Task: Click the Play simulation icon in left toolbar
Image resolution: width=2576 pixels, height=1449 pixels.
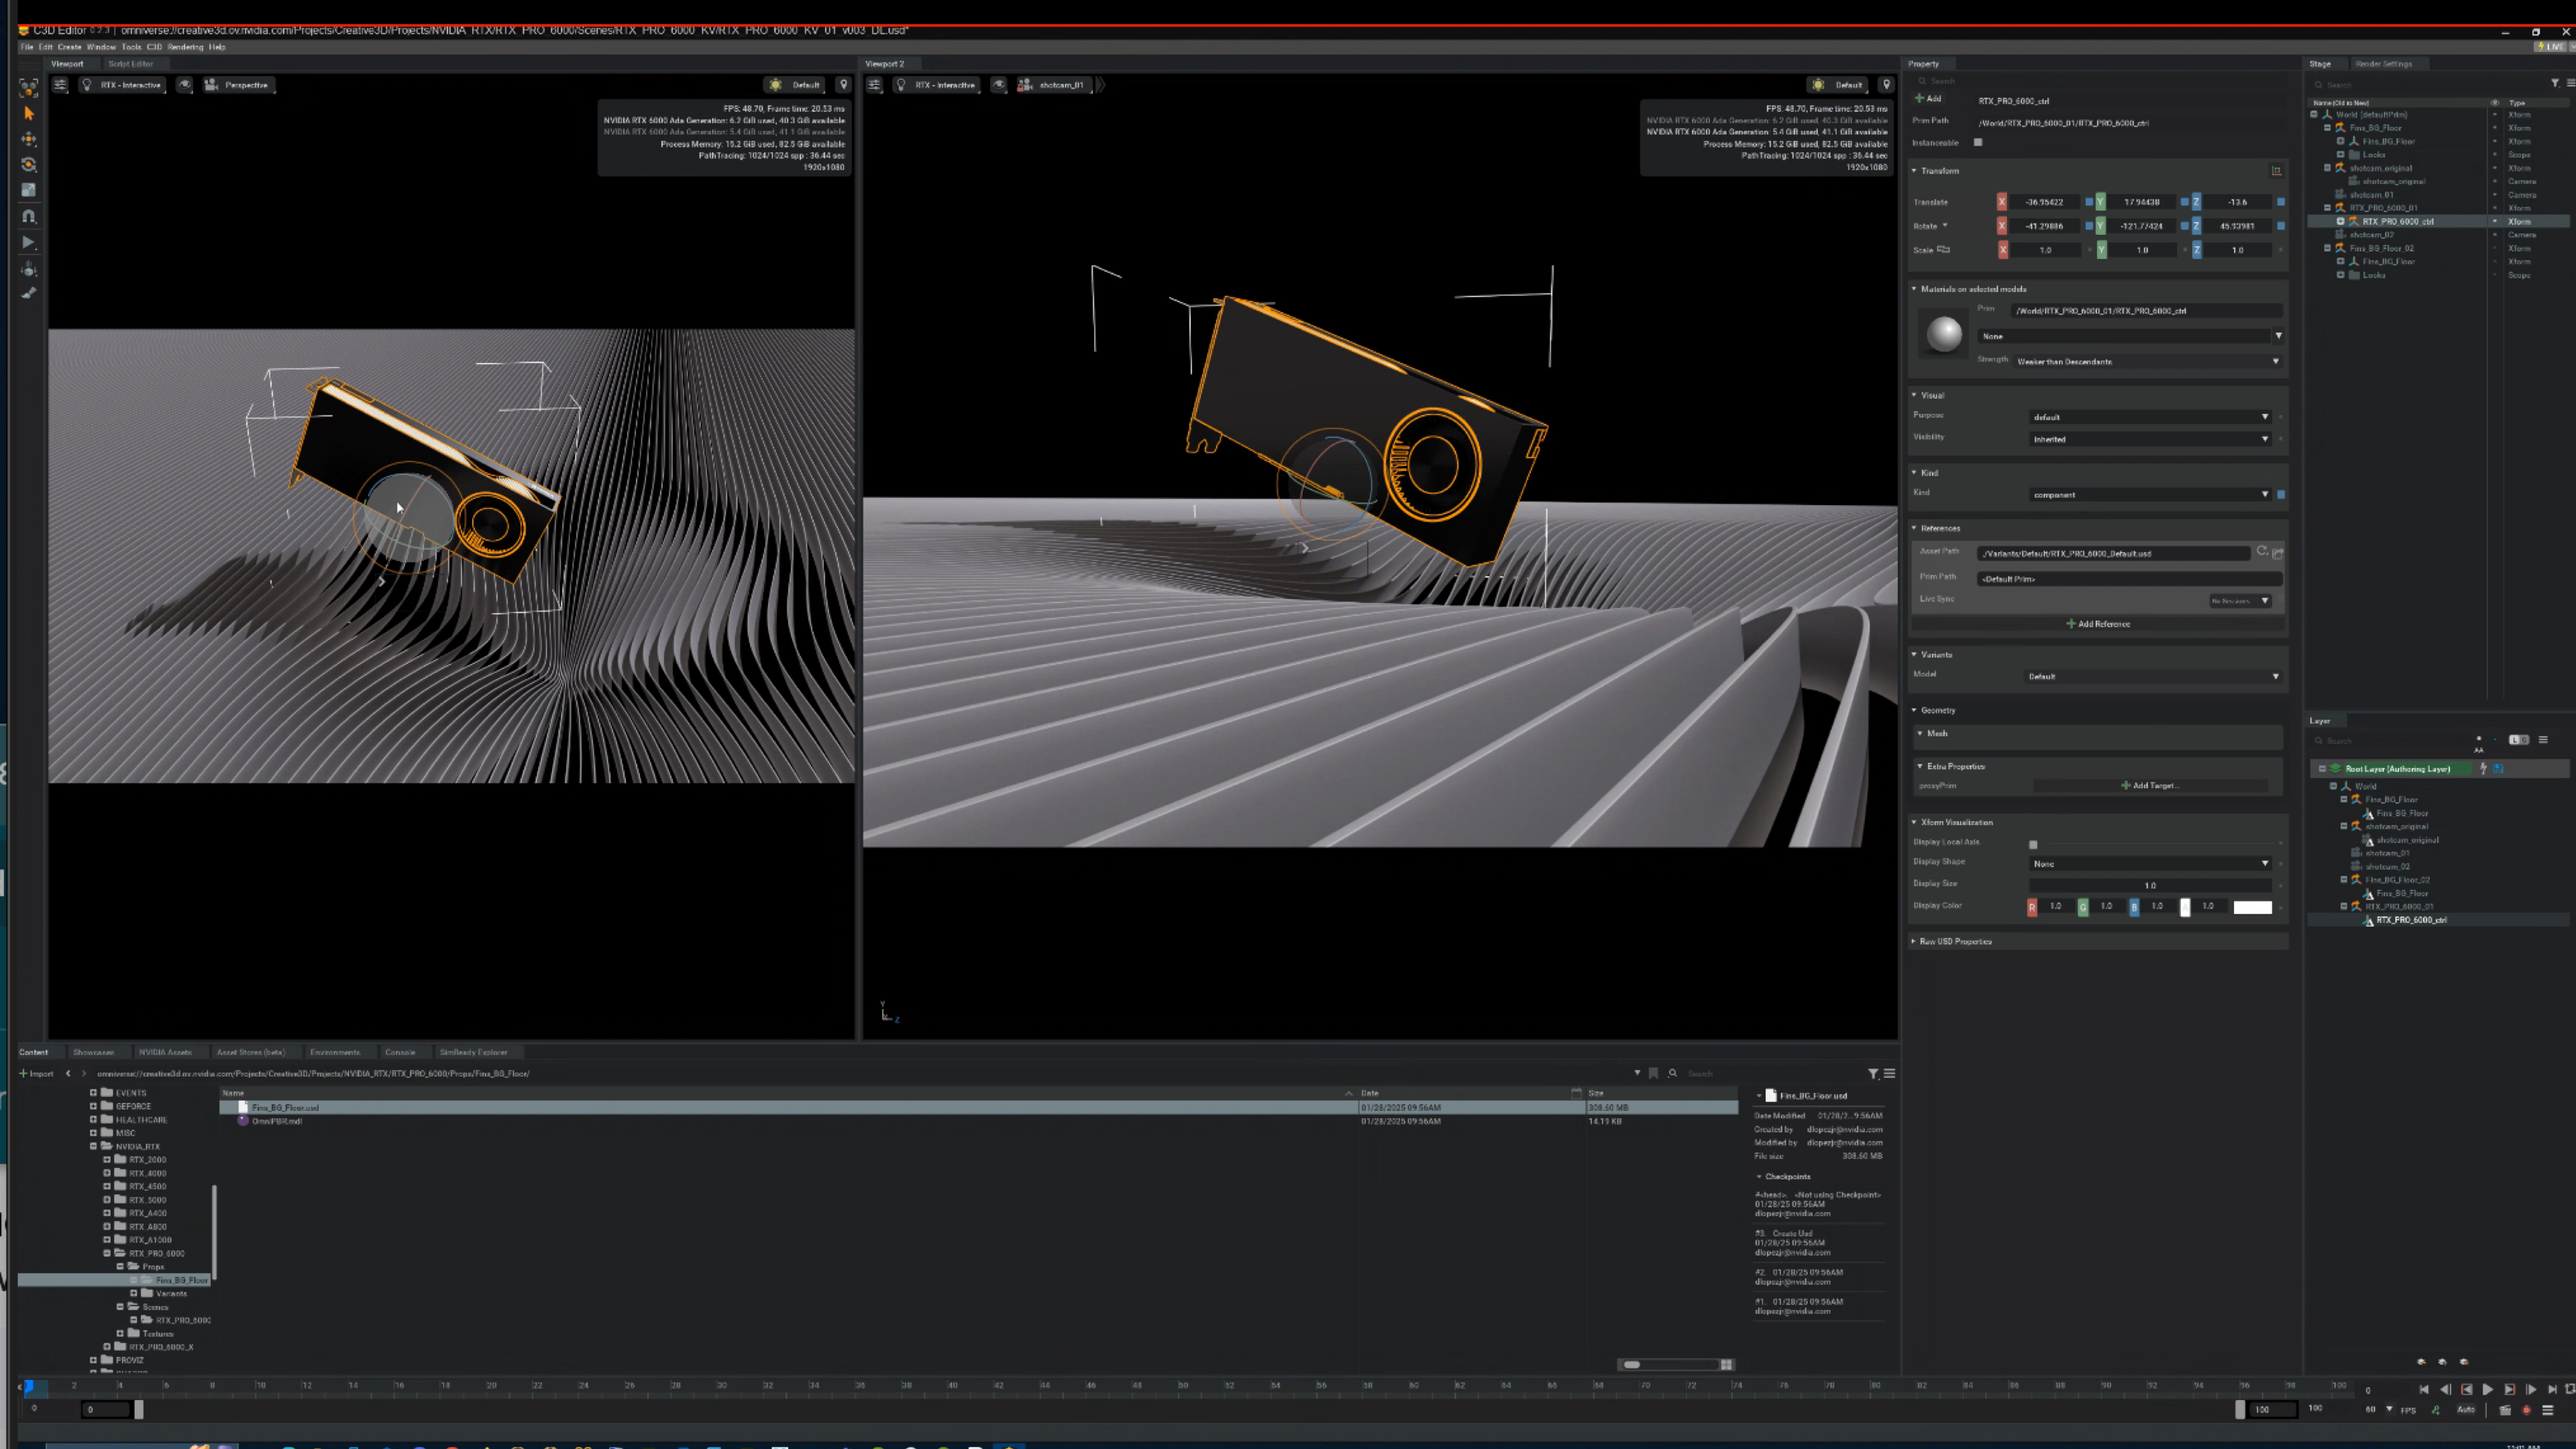Action: coord(29,243)
